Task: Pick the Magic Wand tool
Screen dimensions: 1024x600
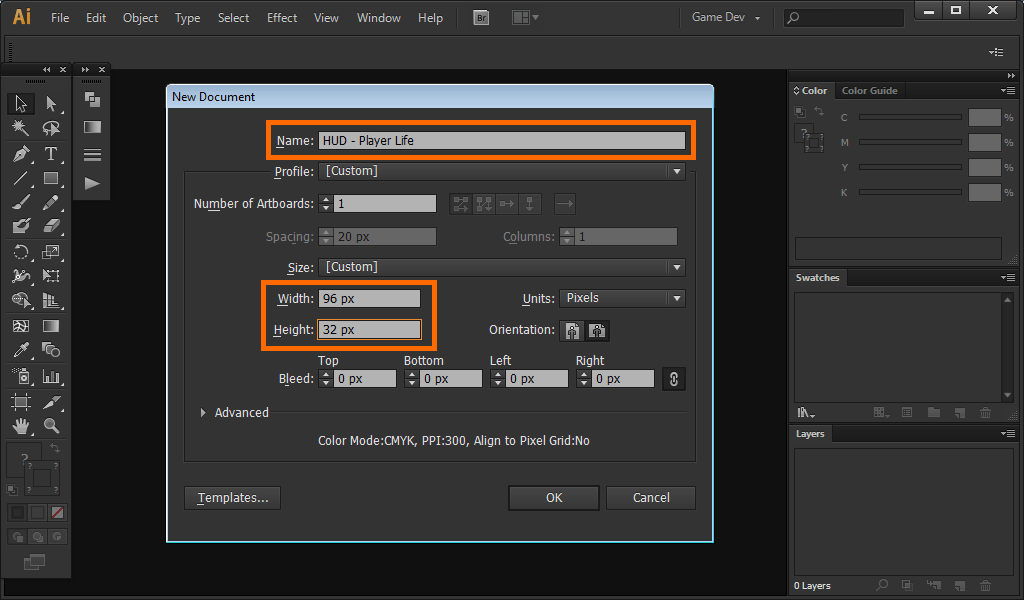Action: click(21, 129)
